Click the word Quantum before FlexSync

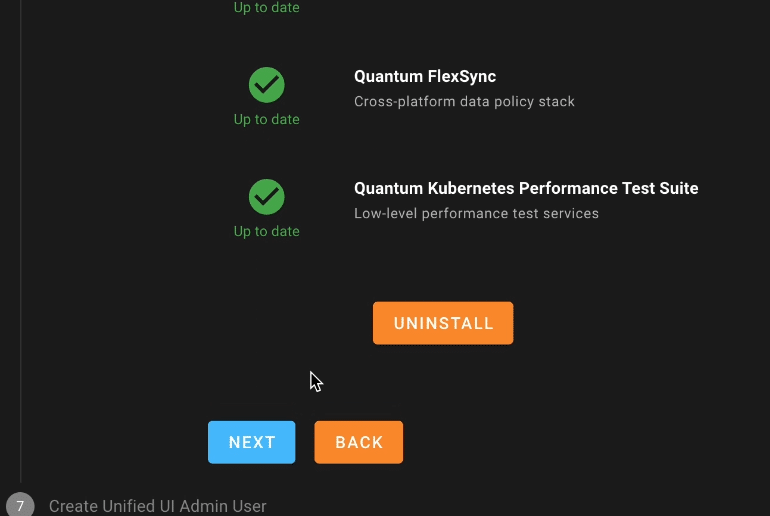tap(388, 77)
